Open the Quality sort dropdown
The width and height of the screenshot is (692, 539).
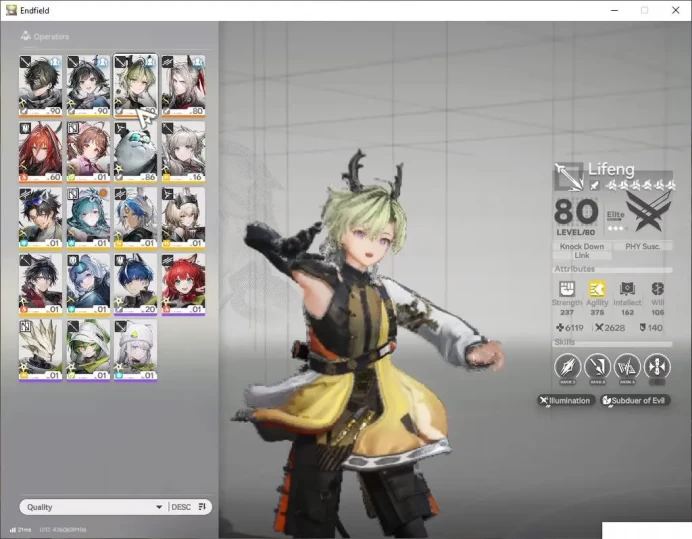coord(94,507)
